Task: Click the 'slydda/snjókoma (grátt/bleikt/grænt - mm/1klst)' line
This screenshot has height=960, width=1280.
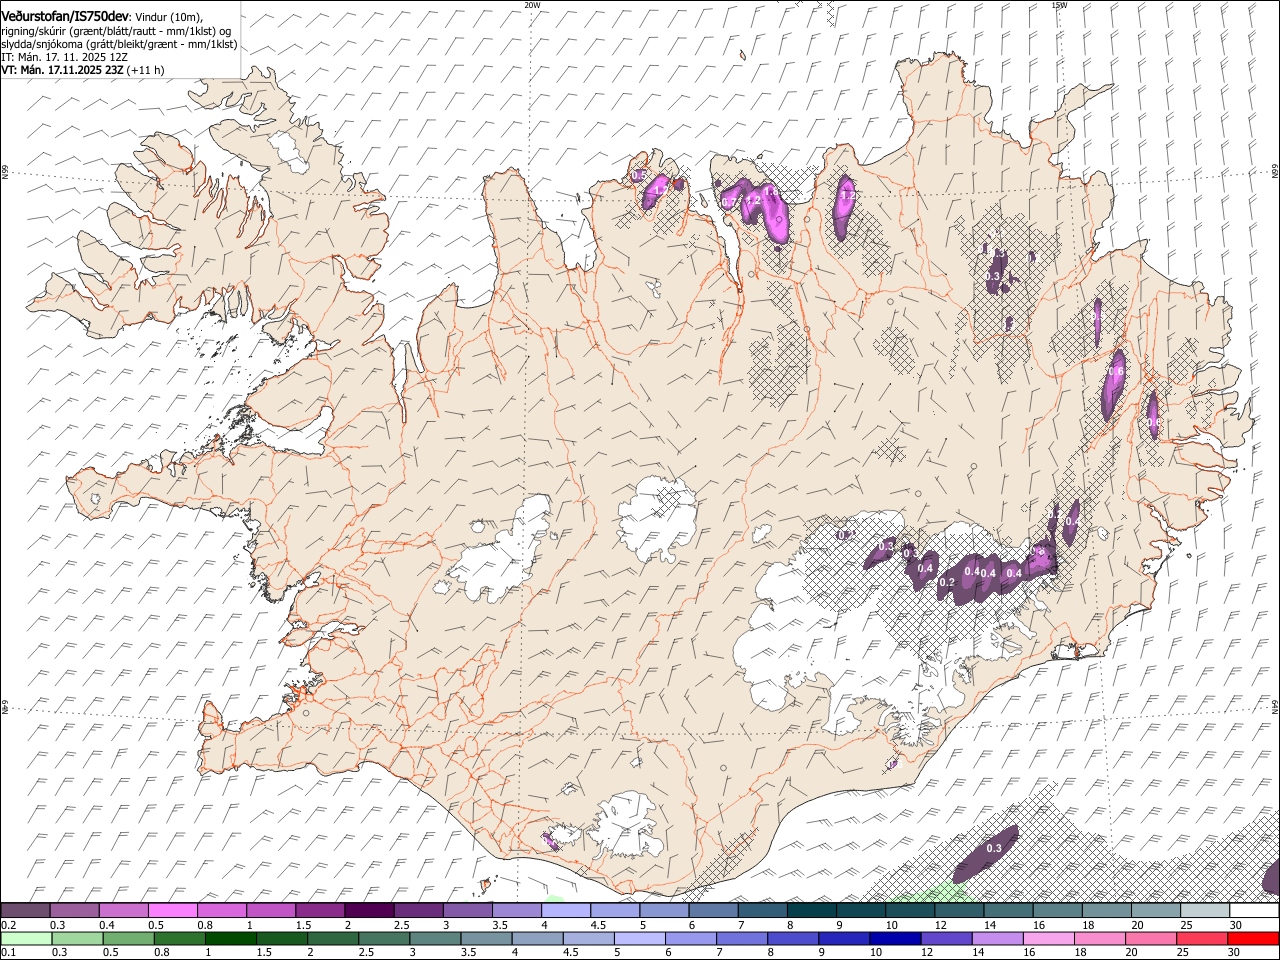Action: click(x=119, y=44)
